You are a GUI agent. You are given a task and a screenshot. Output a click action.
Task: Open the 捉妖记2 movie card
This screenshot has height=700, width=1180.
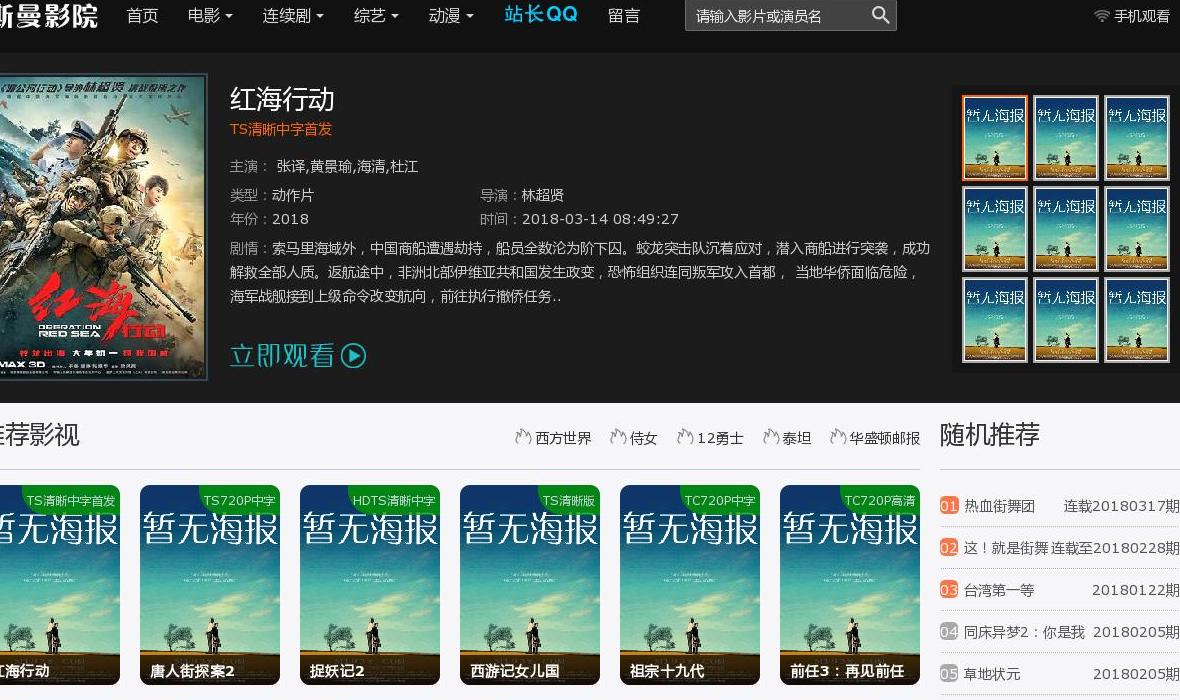pyautogui.click(x=370, y=585)
